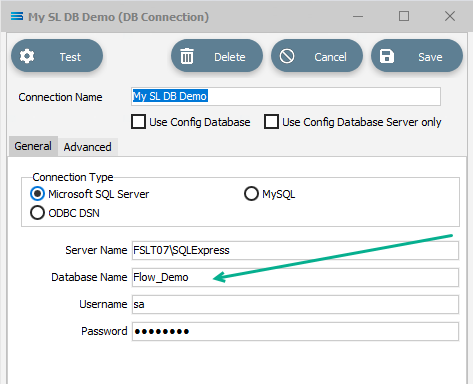Switch to the Advanced tab

click(88, 147)
